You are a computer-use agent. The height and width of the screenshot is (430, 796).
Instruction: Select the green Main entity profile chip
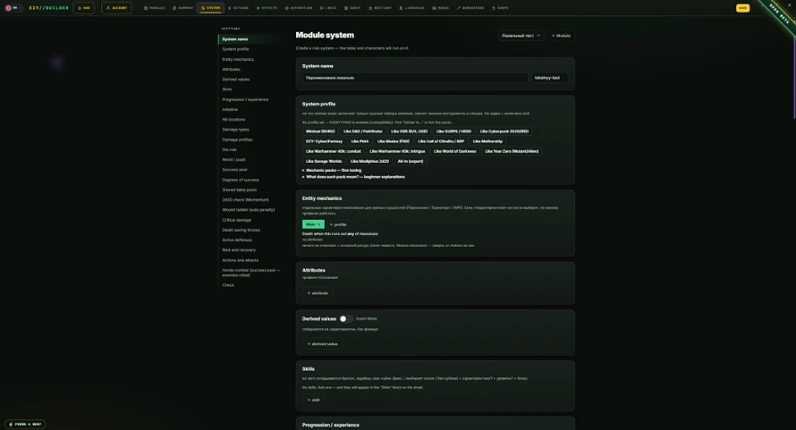pyautogui.click(x=313, y=224)
